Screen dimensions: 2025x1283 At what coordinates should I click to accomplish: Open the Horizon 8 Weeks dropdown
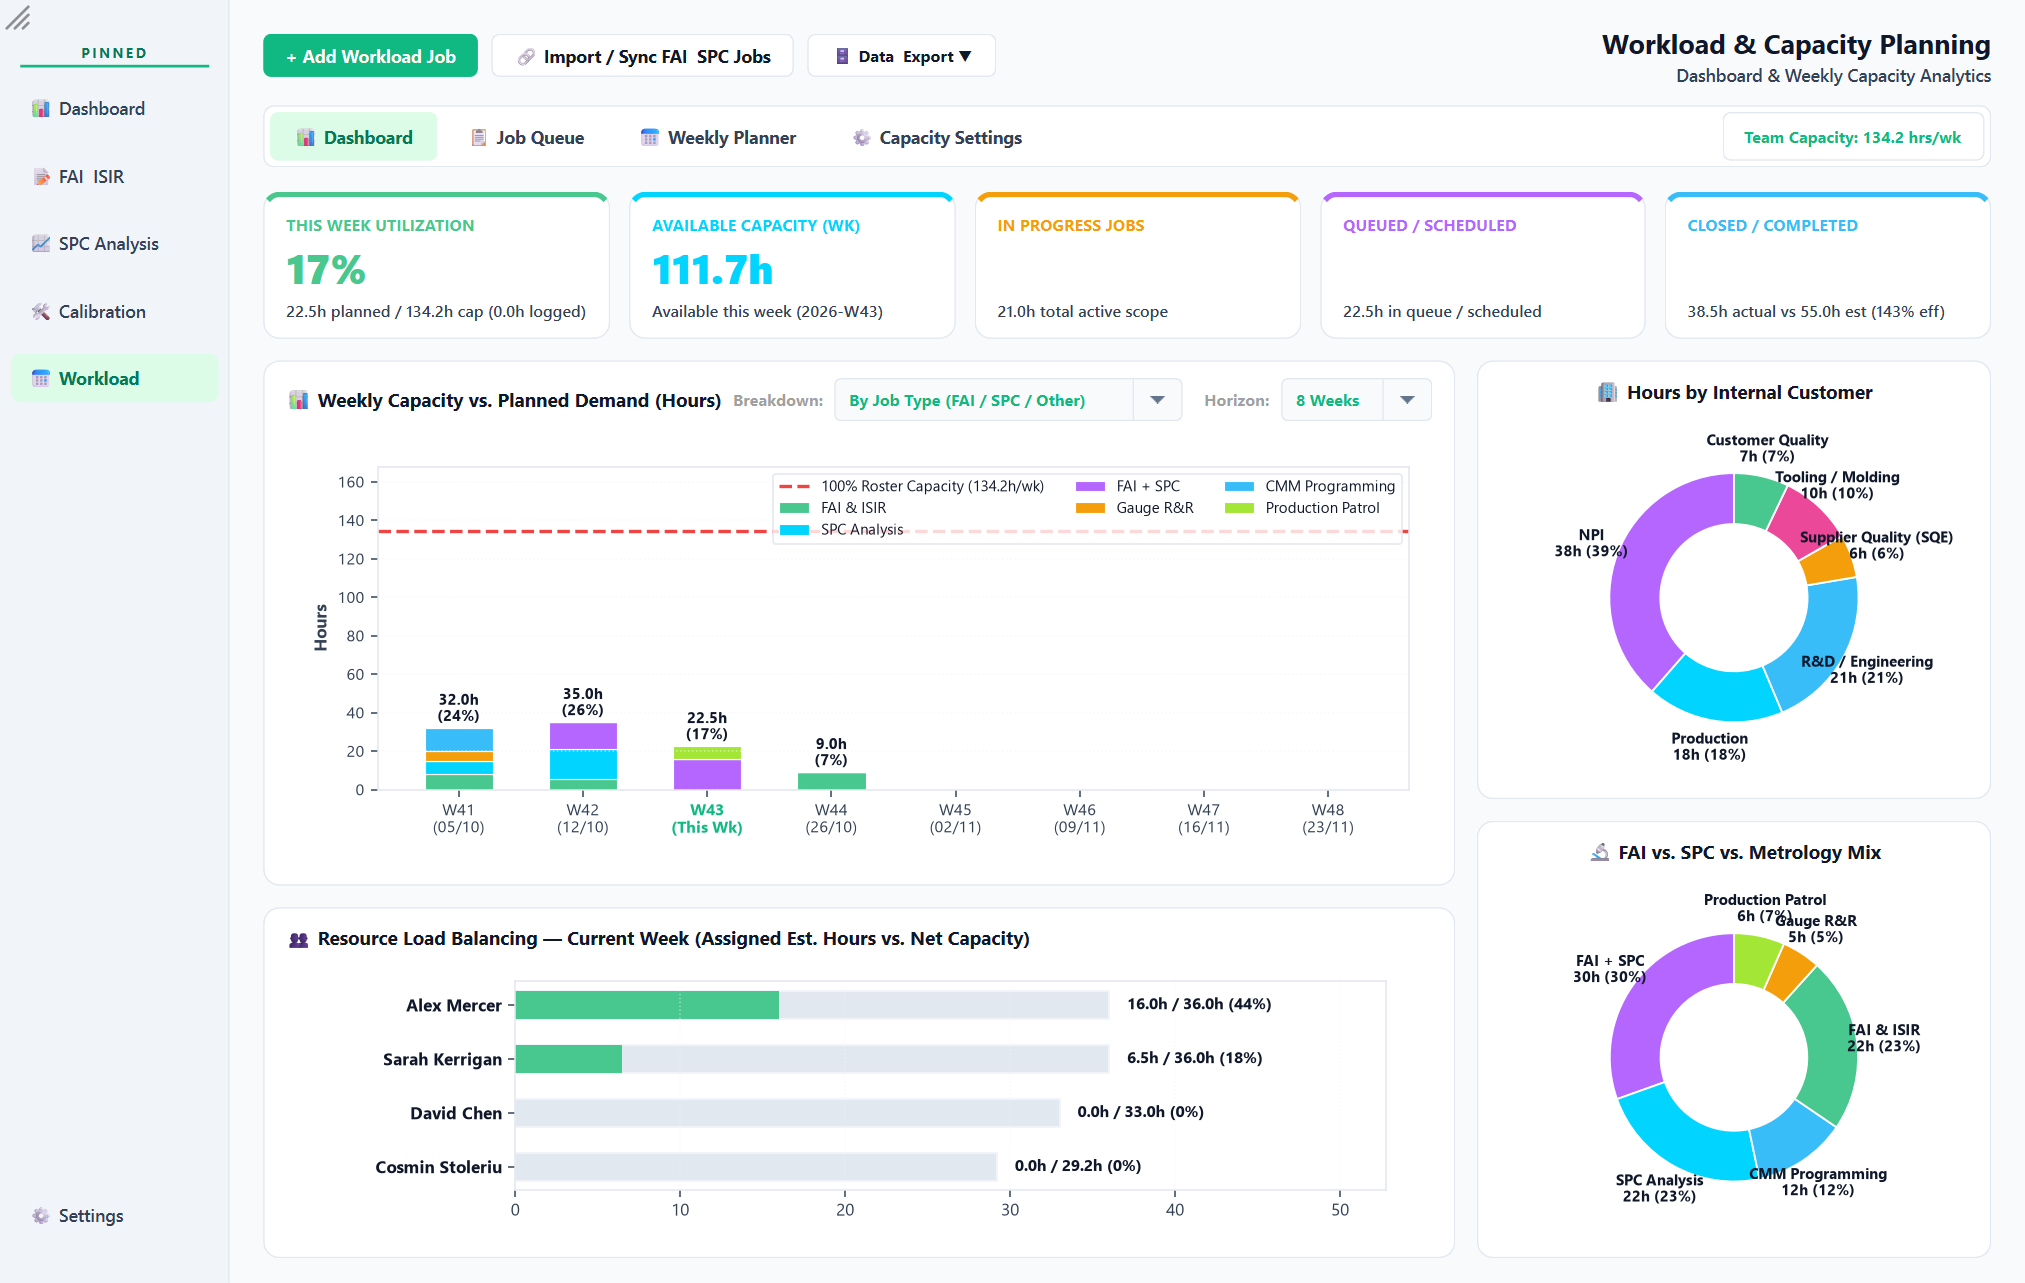(x=1356, y=400)
